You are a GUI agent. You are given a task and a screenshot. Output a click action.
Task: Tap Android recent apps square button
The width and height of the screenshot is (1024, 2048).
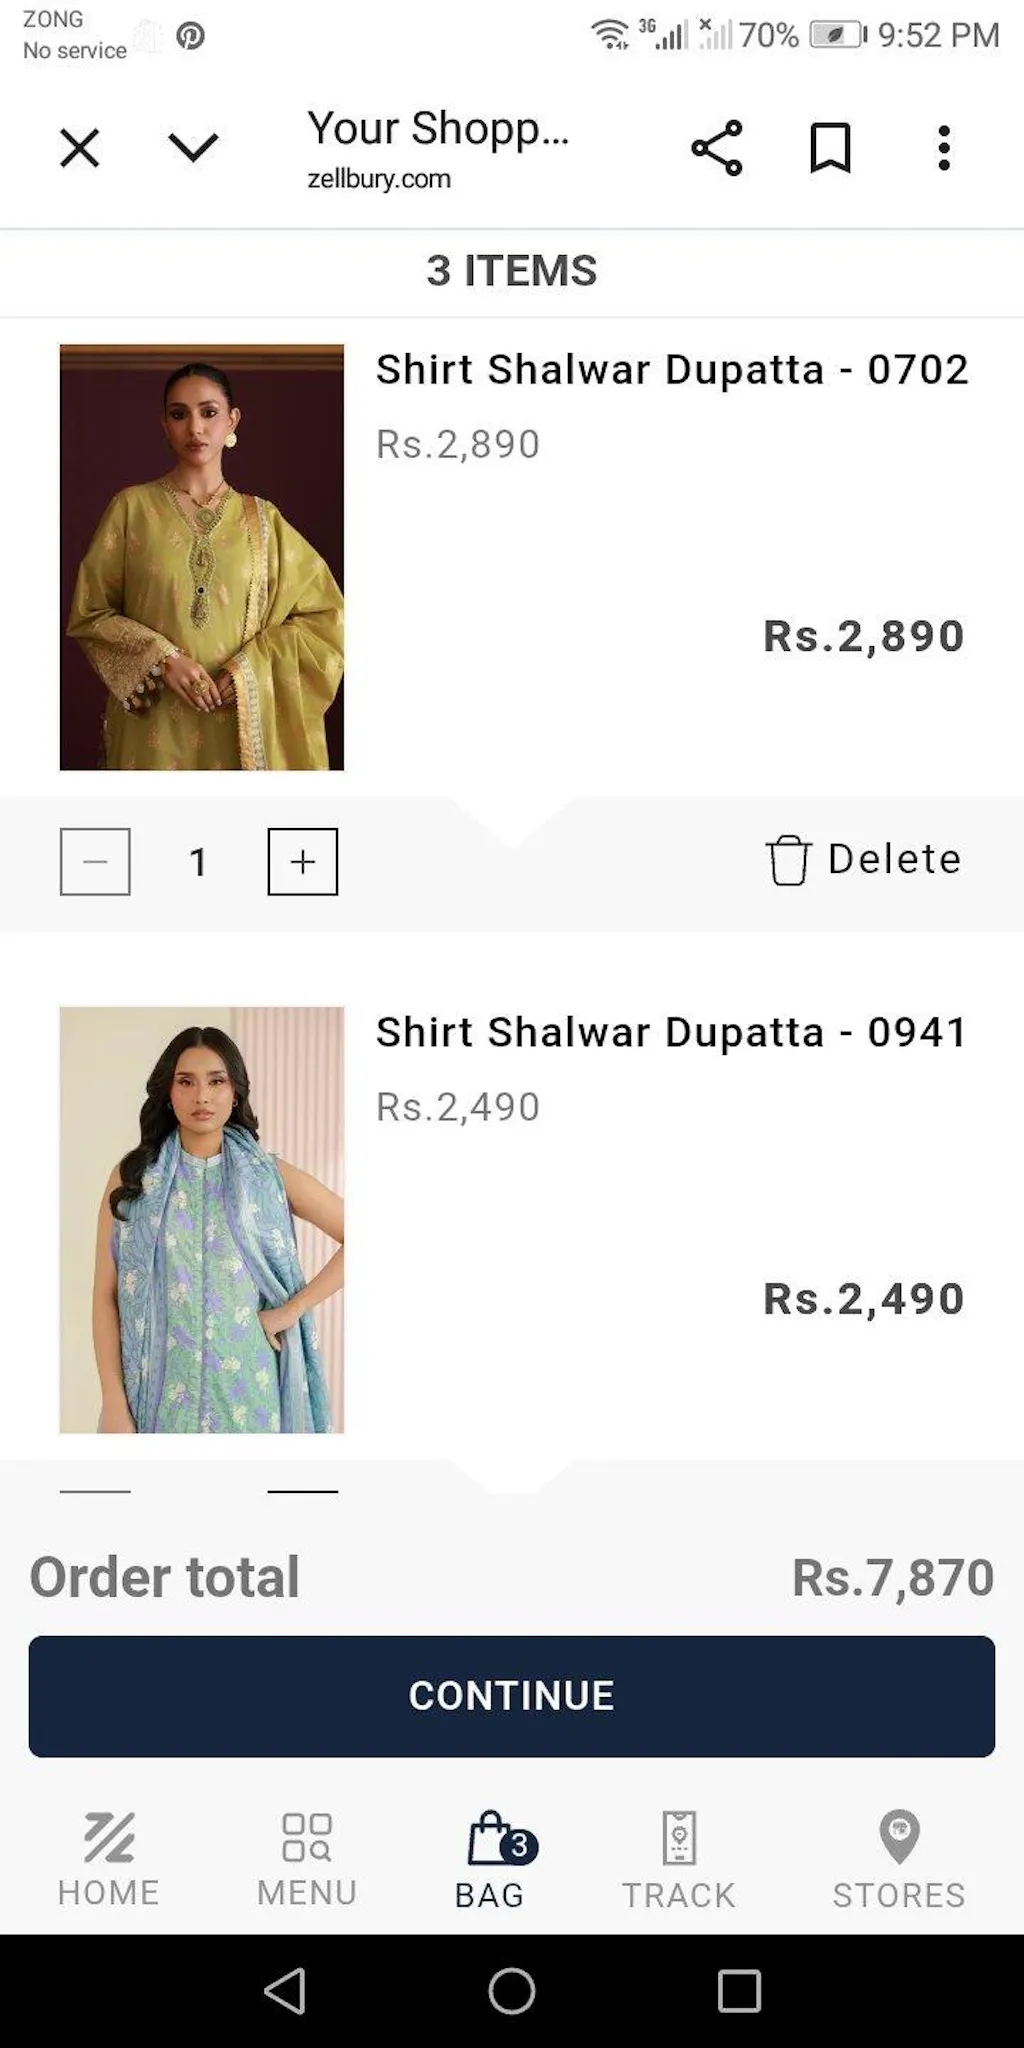(x=739, y=1990)
